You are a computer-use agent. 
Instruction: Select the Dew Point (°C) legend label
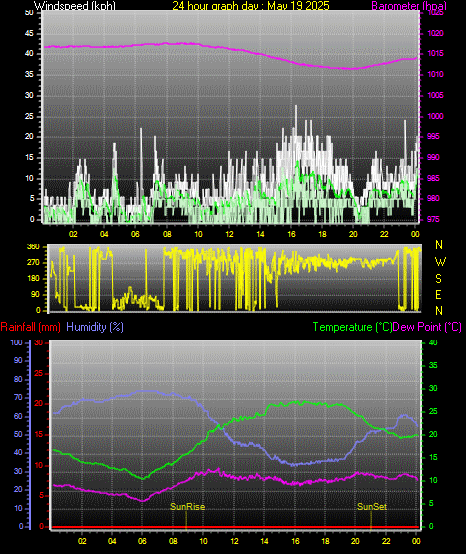pos(427,327)
